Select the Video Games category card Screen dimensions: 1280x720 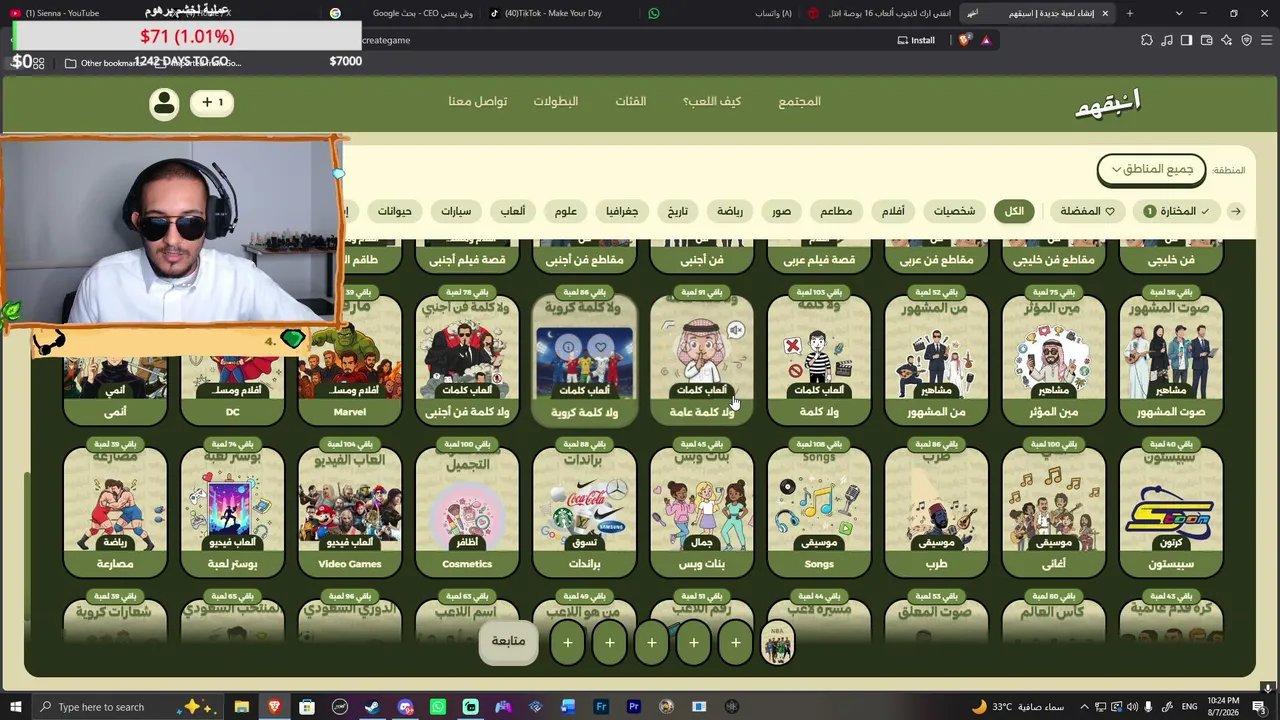click(x=350, y=512)
